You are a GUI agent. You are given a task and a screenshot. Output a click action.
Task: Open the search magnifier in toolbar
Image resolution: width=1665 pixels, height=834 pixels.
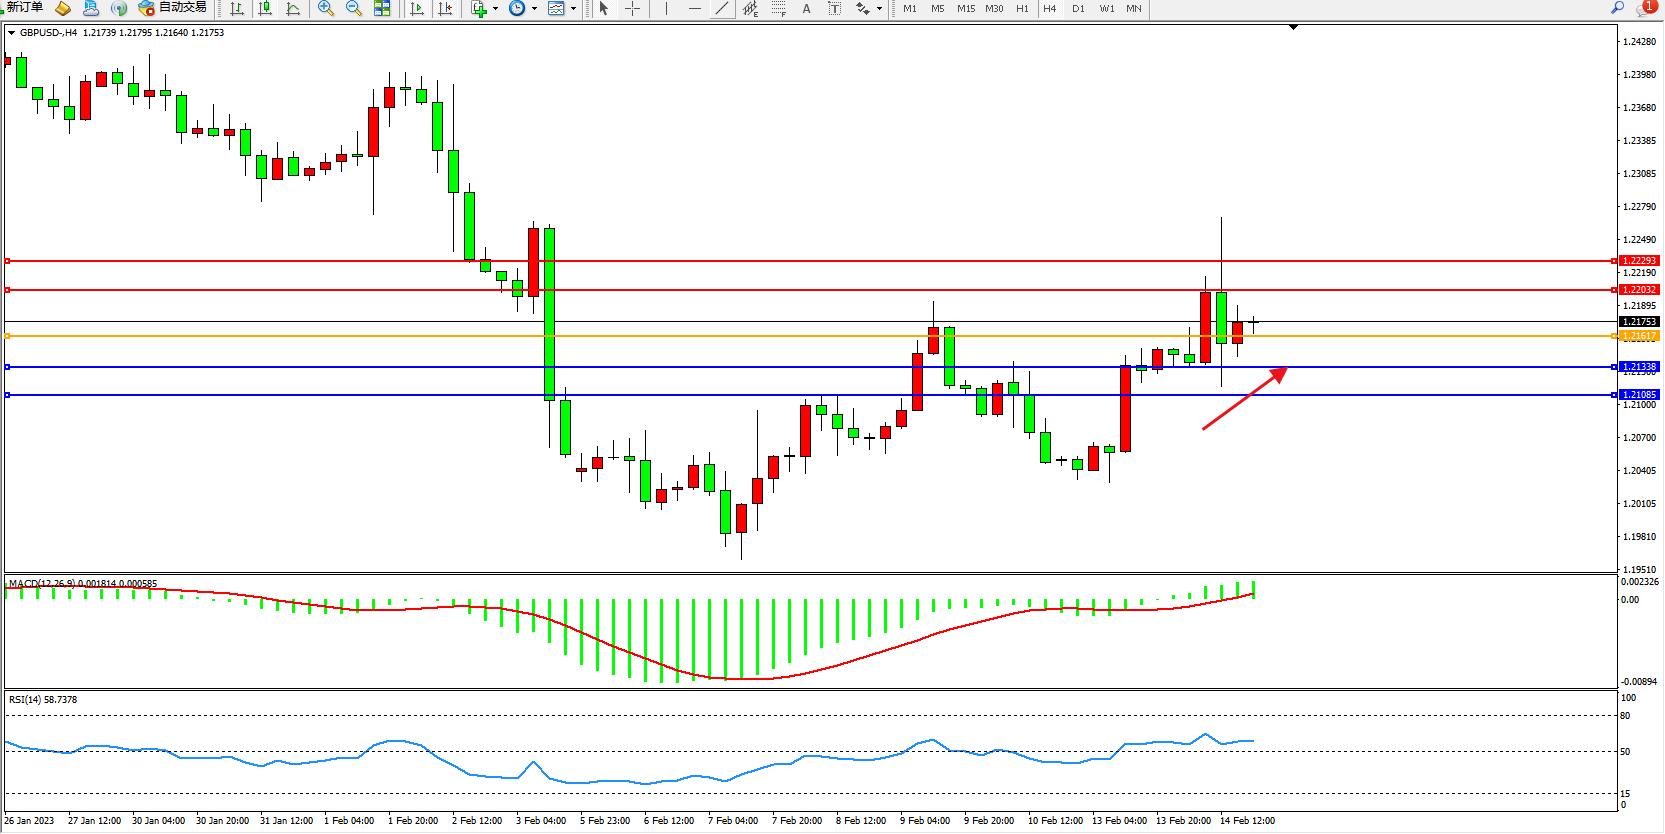click(1617, 8)
